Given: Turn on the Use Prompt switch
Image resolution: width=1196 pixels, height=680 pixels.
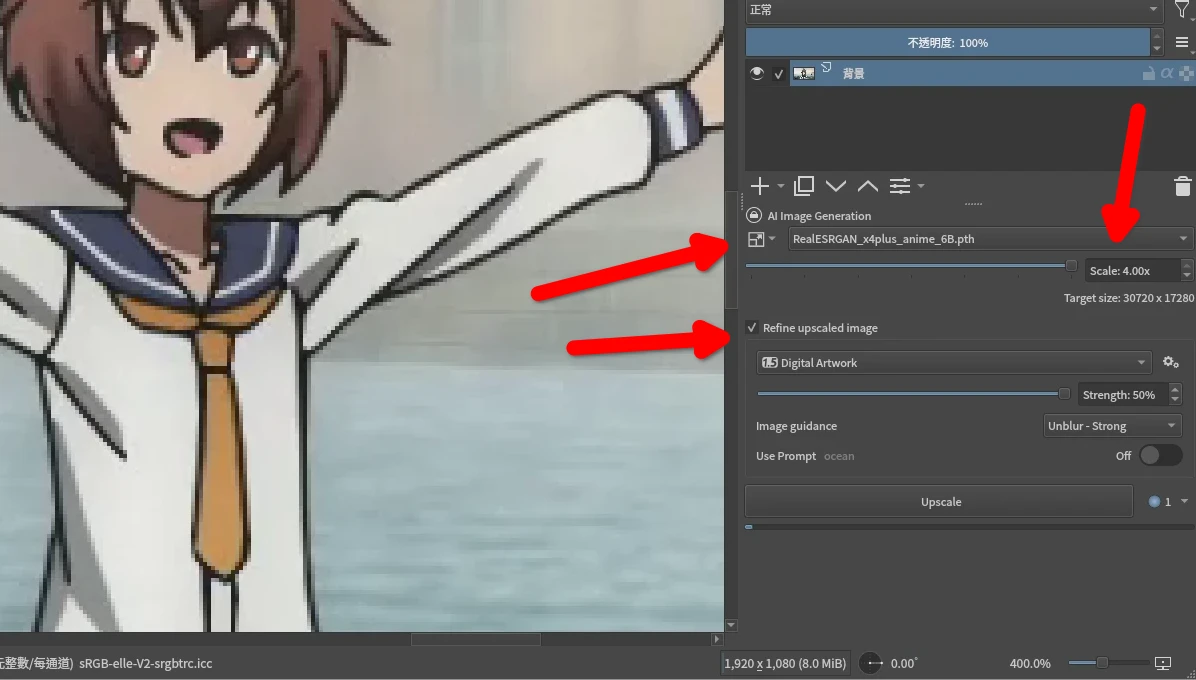Looking at the screenshot, I should [1160, 456].
